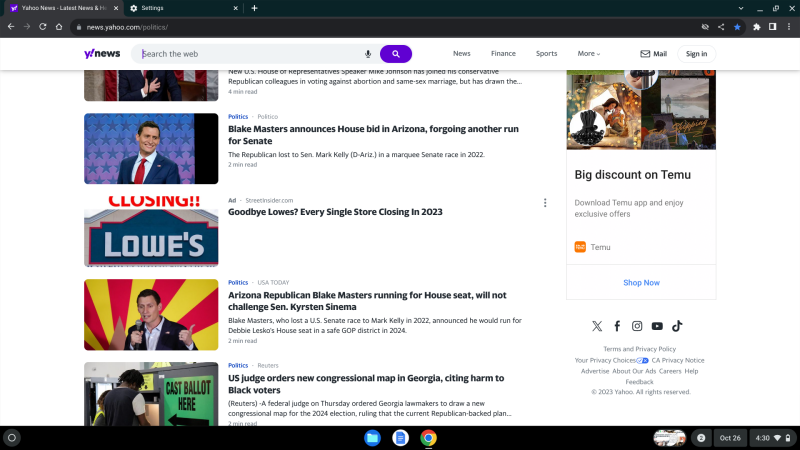Click the Careers footer link
This screenshot has width=800, height=450.
(670, 371)
